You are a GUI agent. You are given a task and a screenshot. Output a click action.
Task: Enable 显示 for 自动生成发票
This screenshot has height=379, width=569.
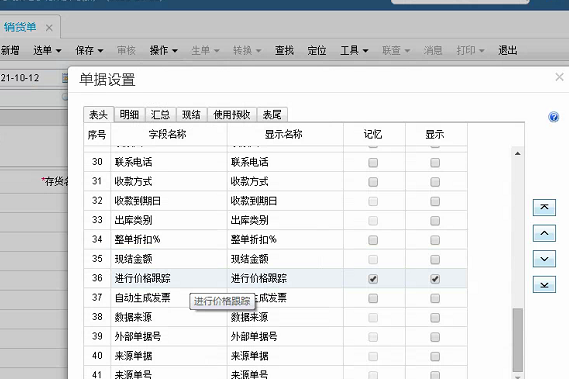pyautogui.click(x=435, y=298)
